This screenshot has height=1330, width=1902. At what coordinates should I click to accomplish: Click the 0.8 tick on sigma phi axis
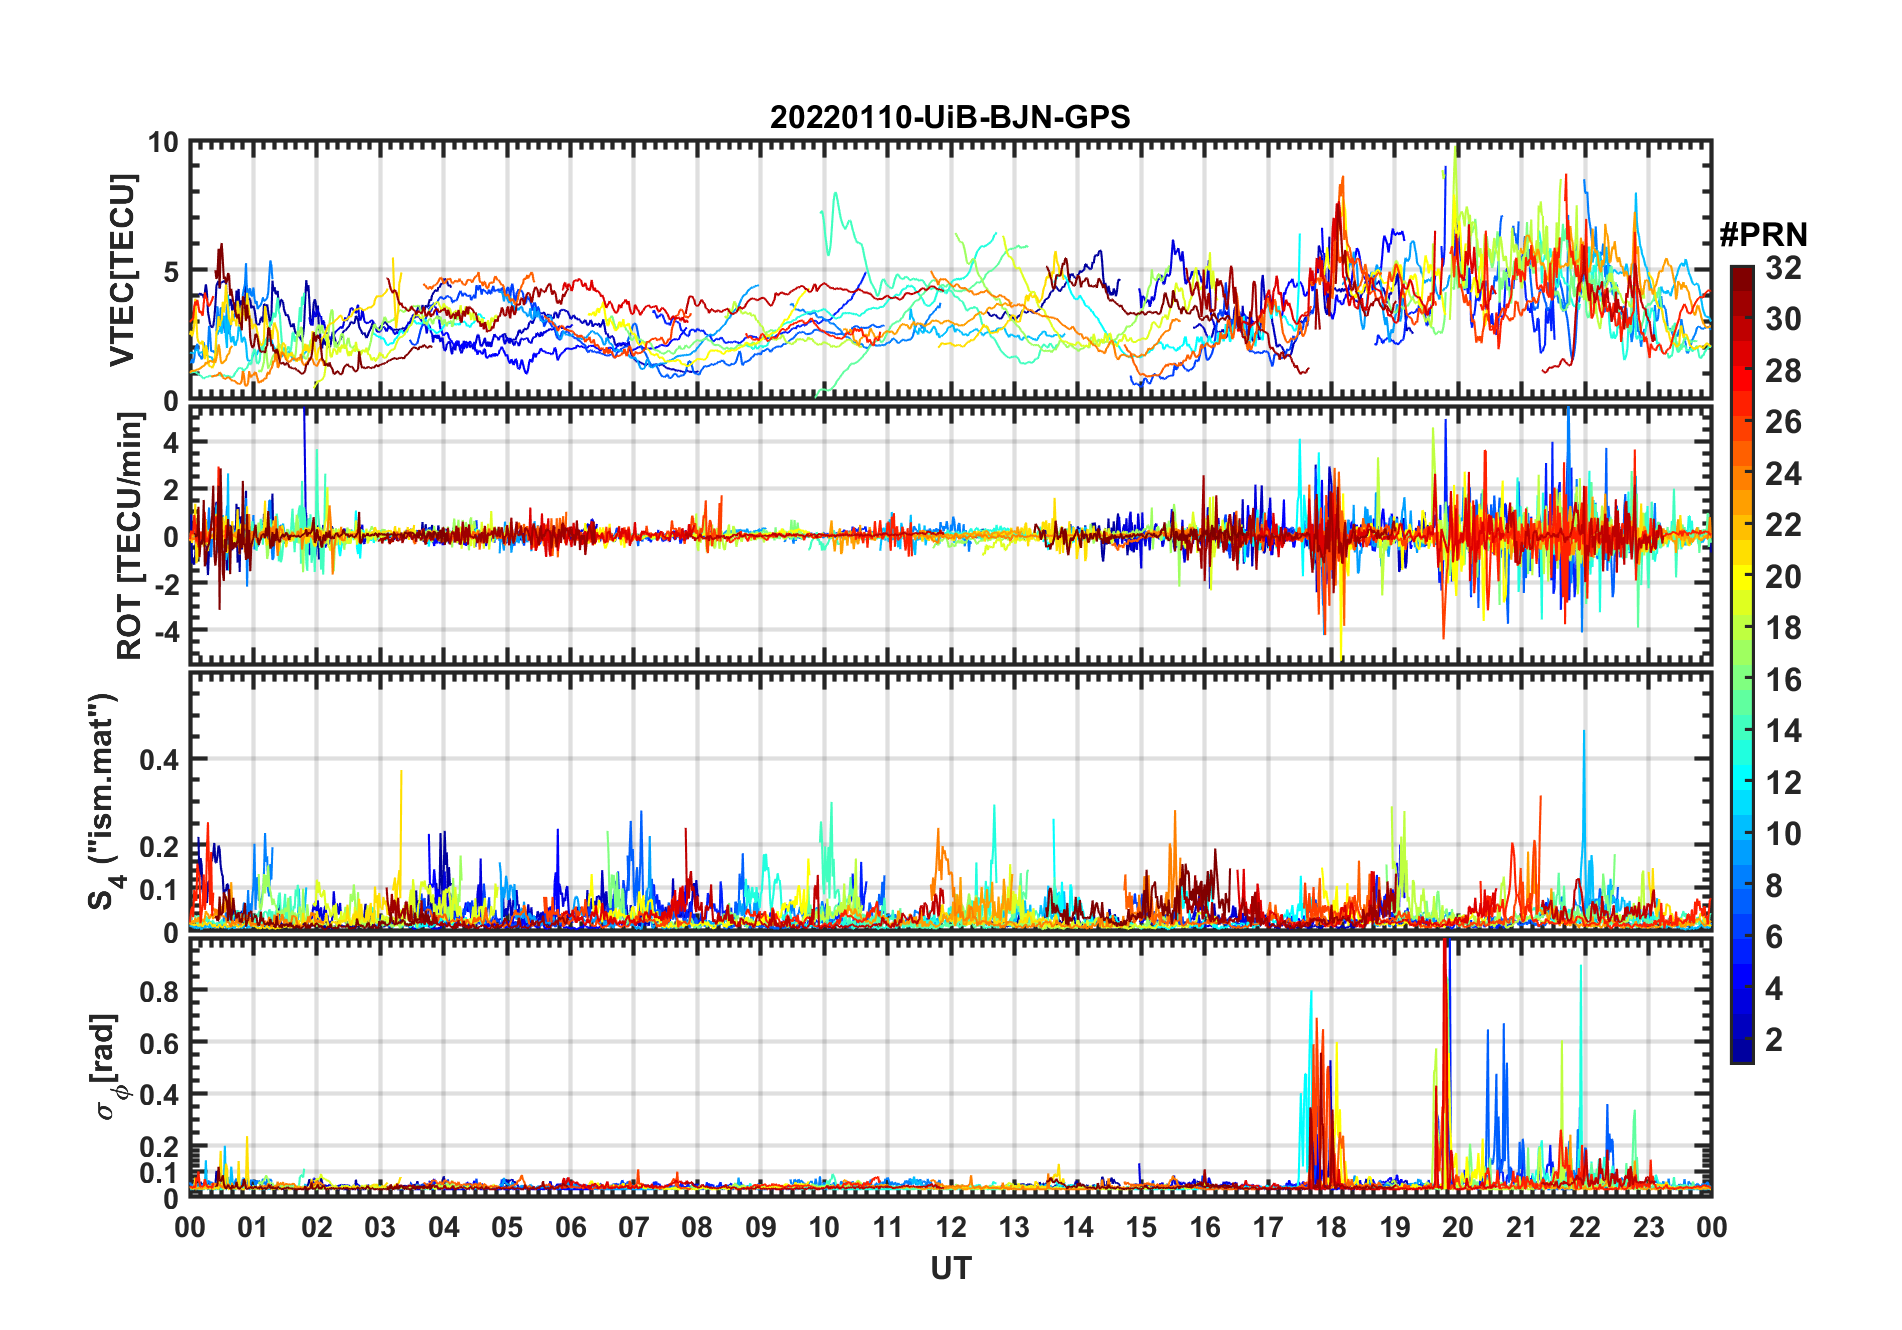click(x=159, y=991)
